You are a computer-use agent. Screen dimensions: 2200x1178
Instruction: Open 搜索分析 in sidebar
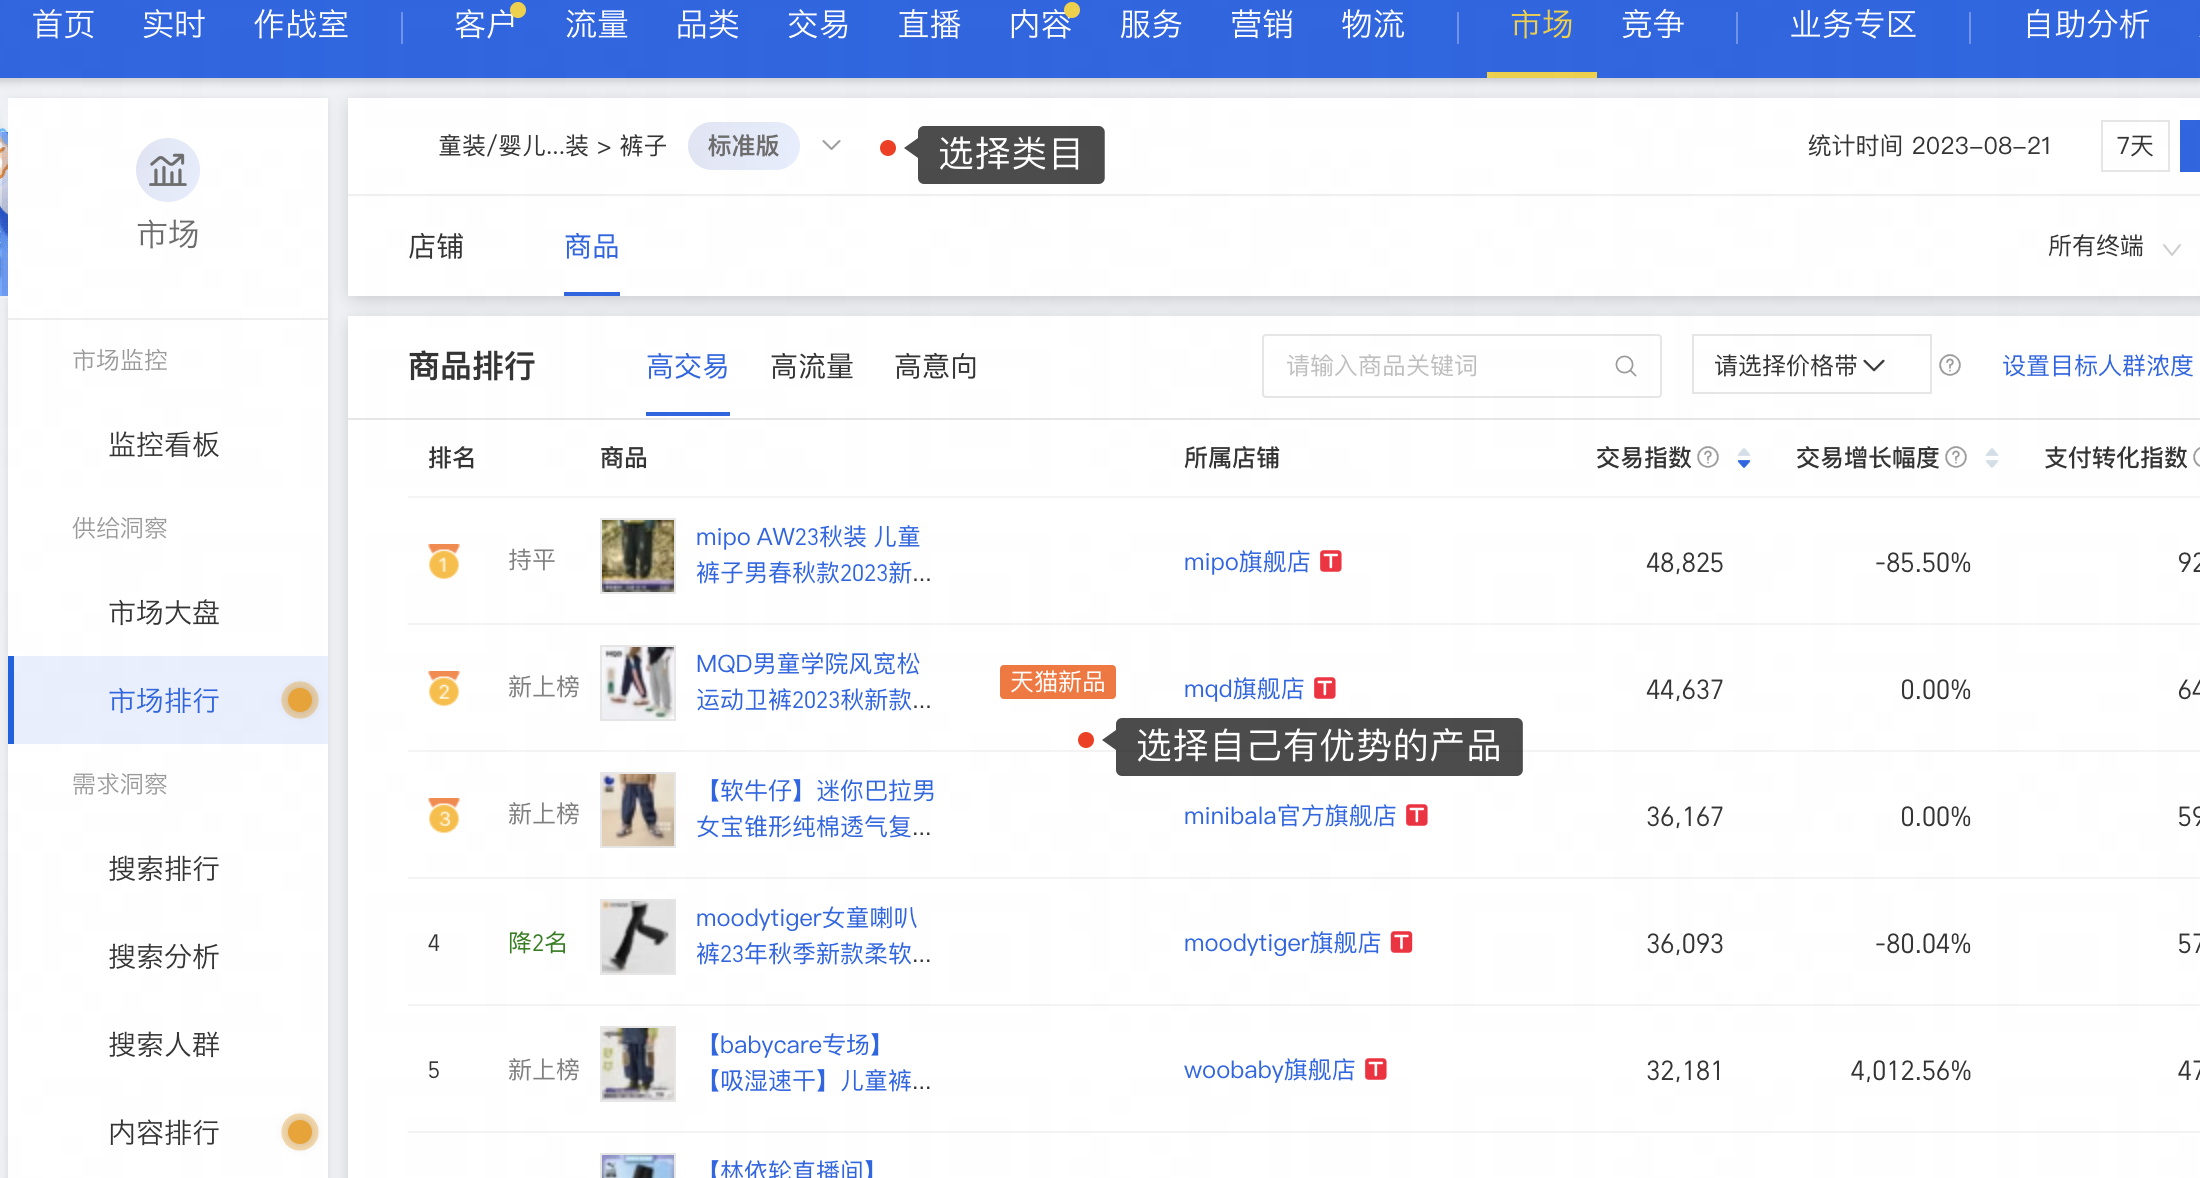[164, 956]
